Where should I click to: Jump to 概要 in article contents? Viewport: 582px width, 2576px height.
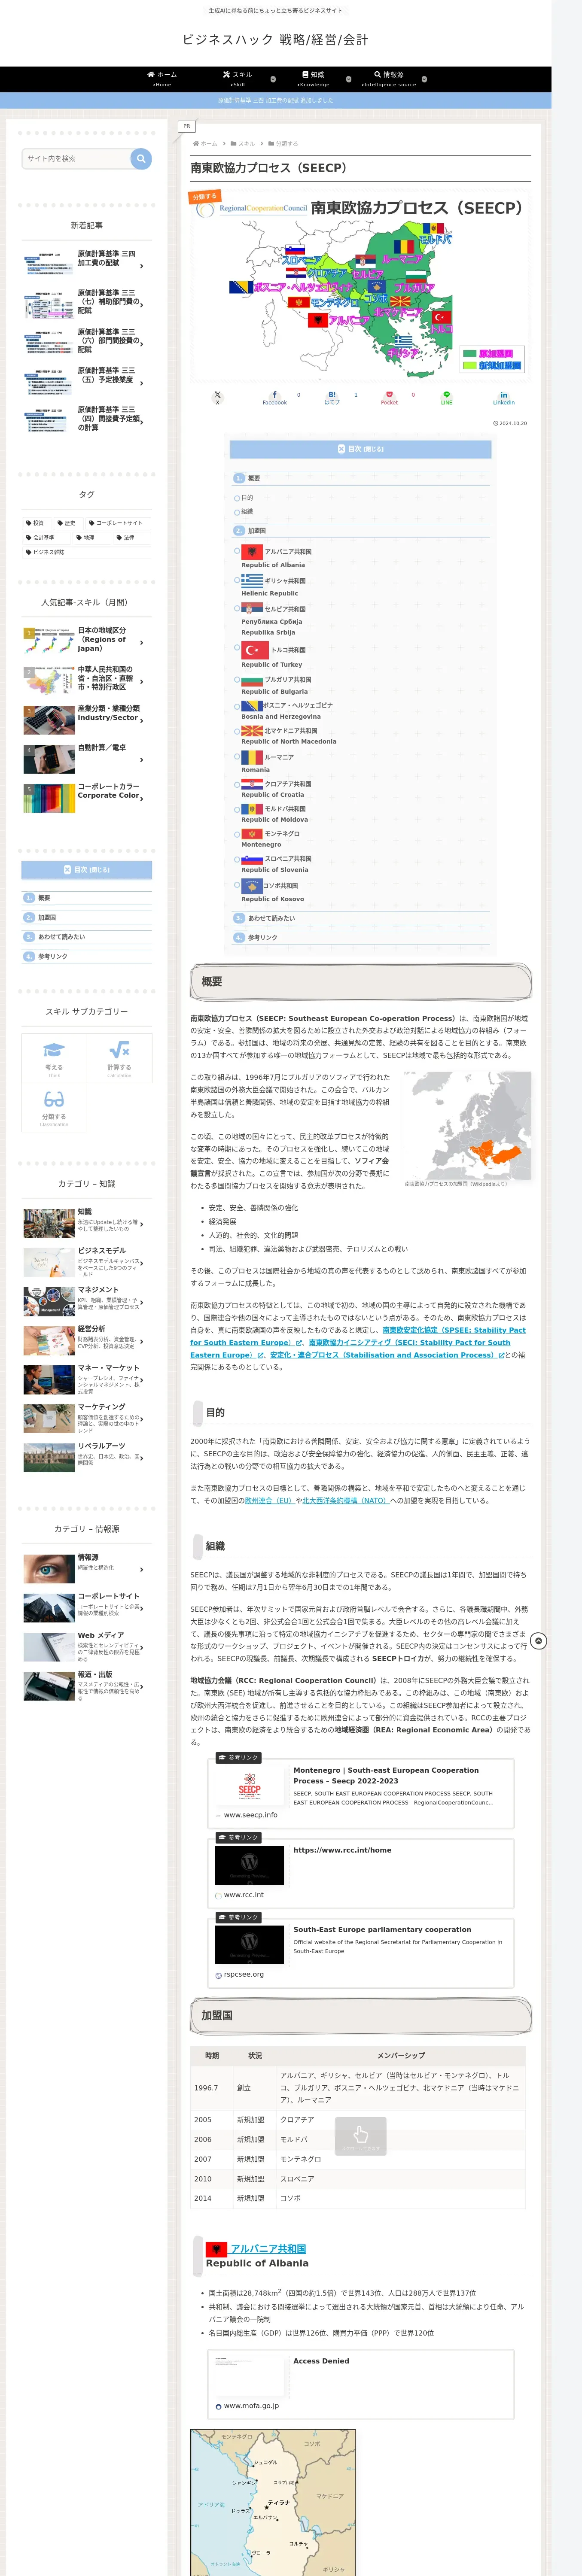253,479
